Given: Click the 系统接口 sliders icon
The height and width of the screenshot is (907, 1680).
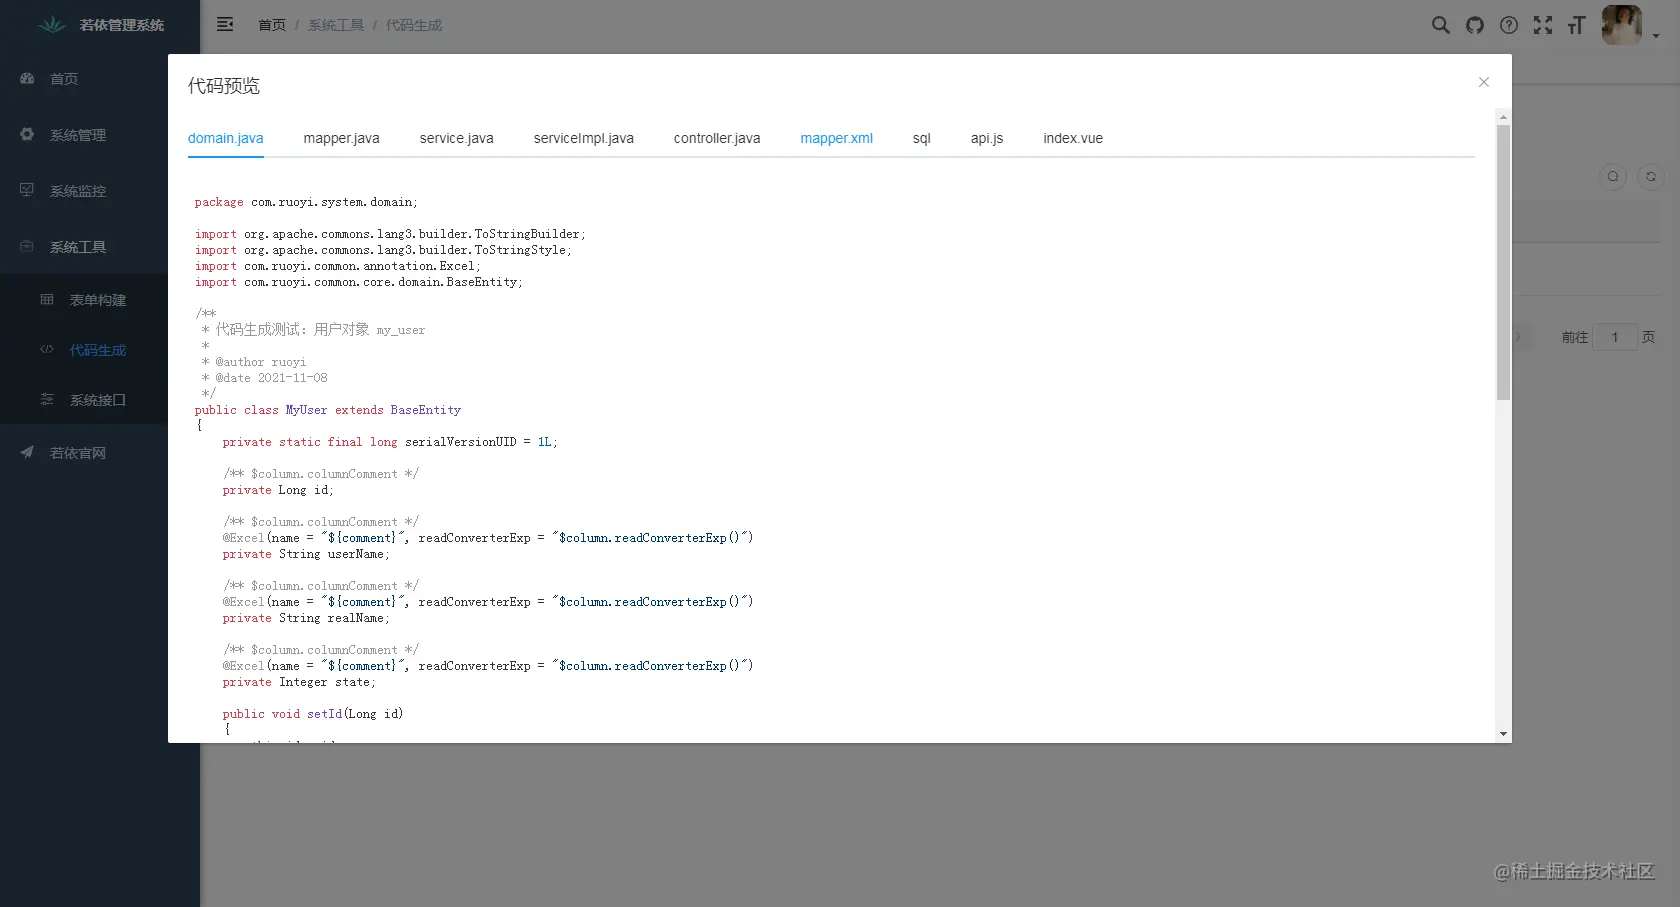Looking at the screenshot, I should [x=47, y=399].
